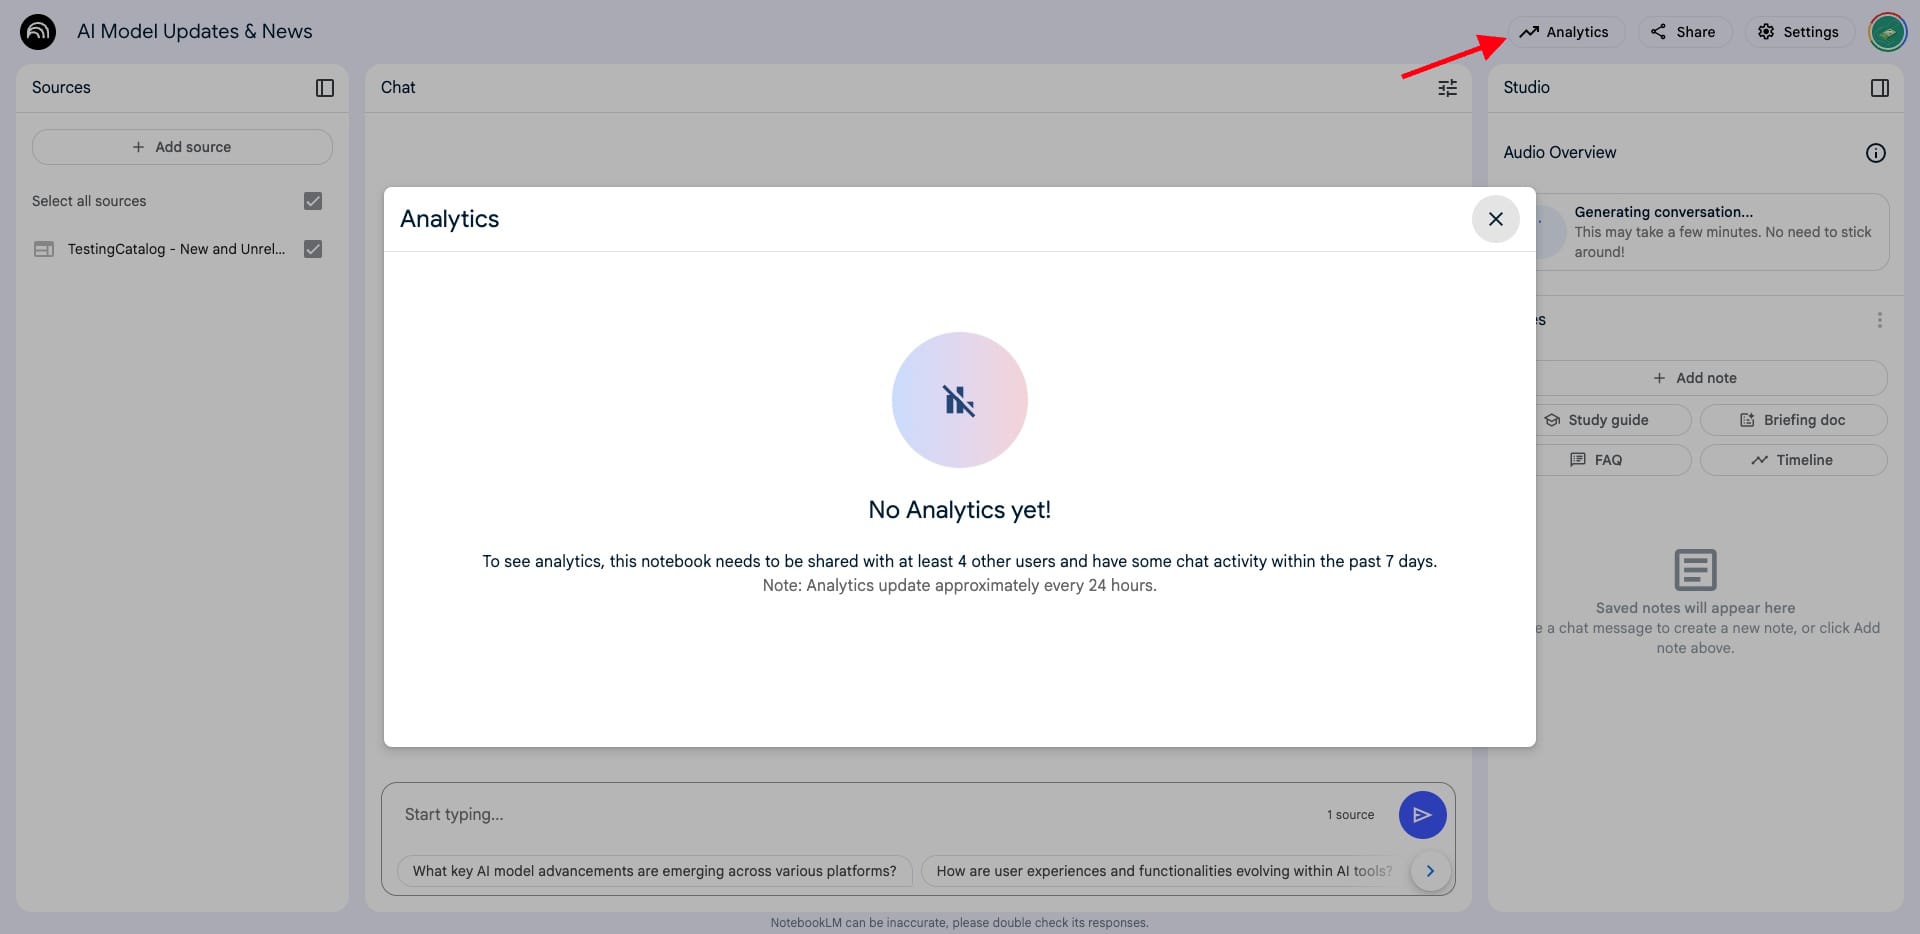The image size is (1920, 934).
Task: Click the Chat panel heading
Action: 398,88
